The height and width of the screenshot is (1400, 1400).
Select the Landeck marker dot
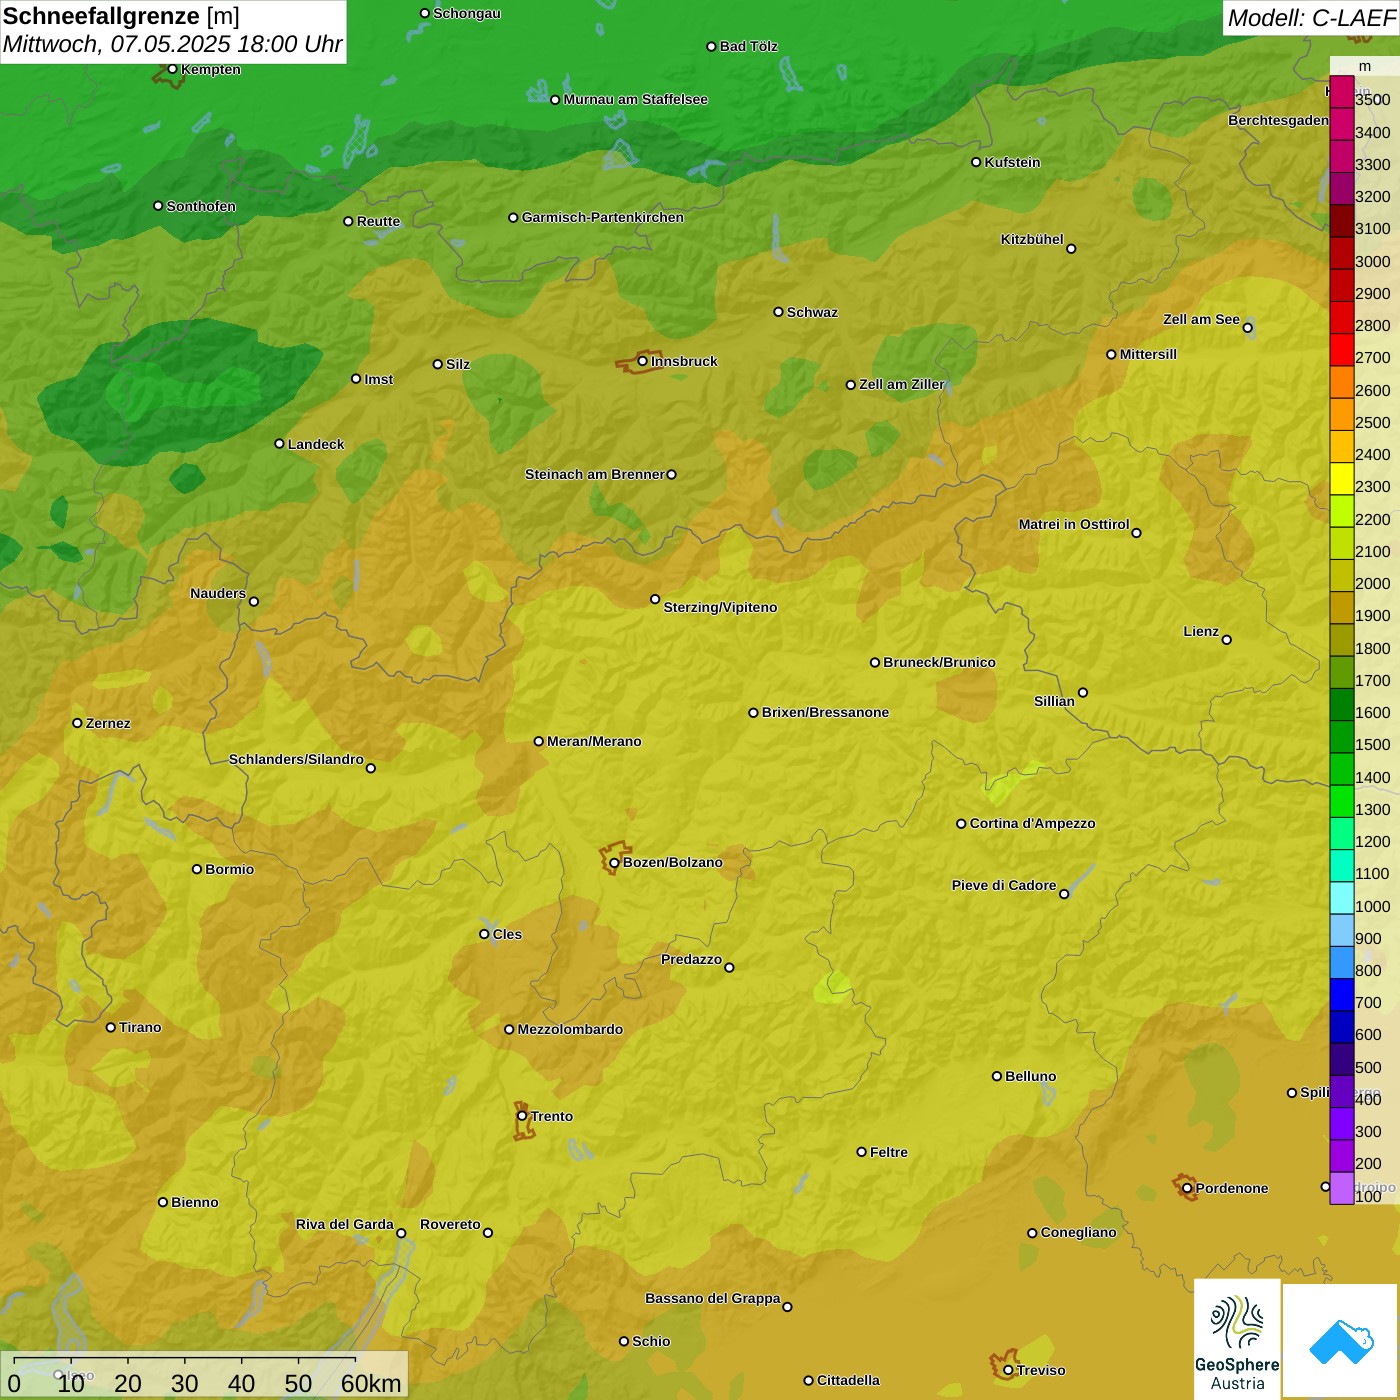(x=279, y=444)
